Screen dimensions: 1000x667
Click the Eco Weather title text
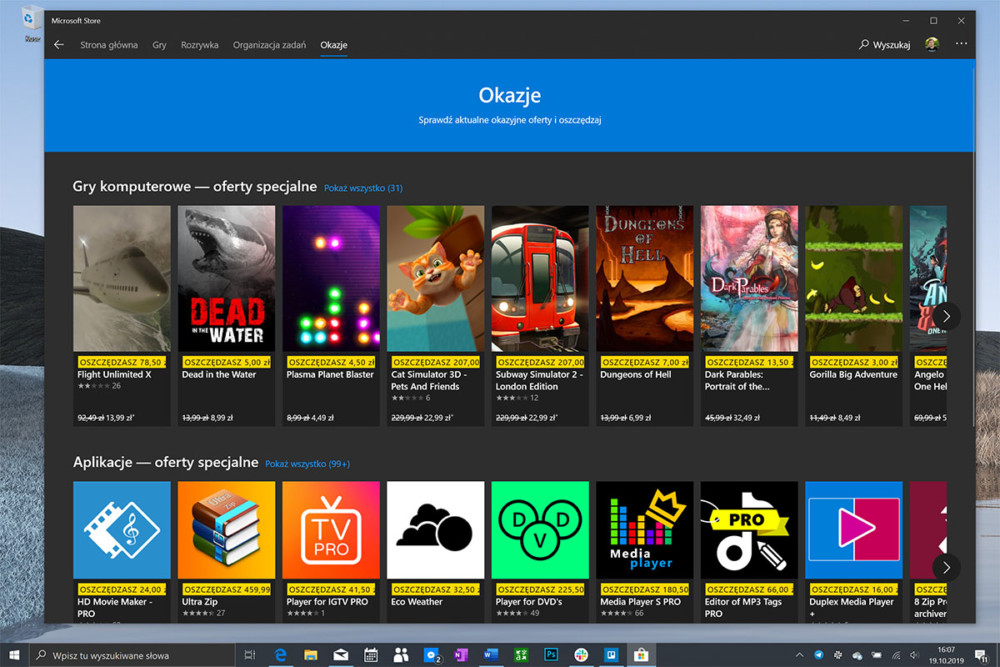pyautogui.click(x=416, y=601)
